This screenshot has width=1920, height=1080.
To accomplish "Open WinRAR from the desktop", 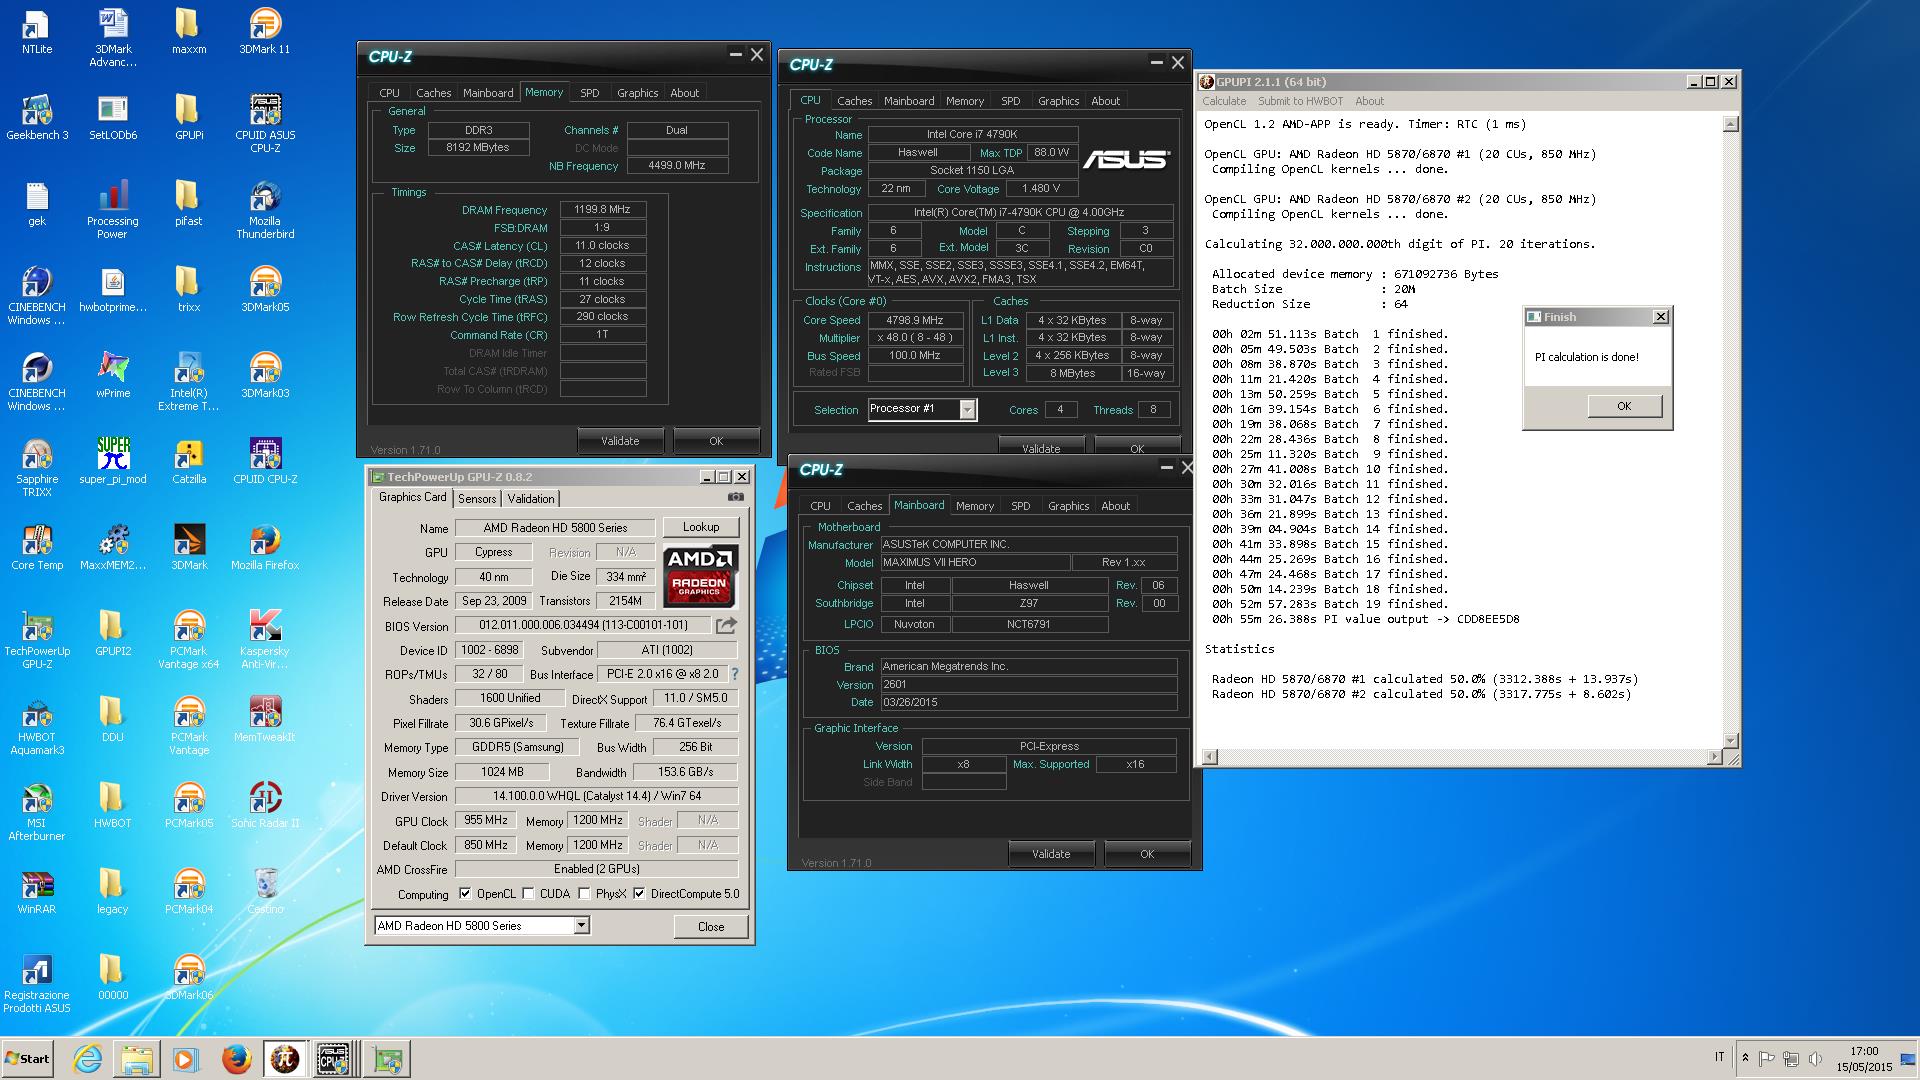I will [x=37, y=892].
